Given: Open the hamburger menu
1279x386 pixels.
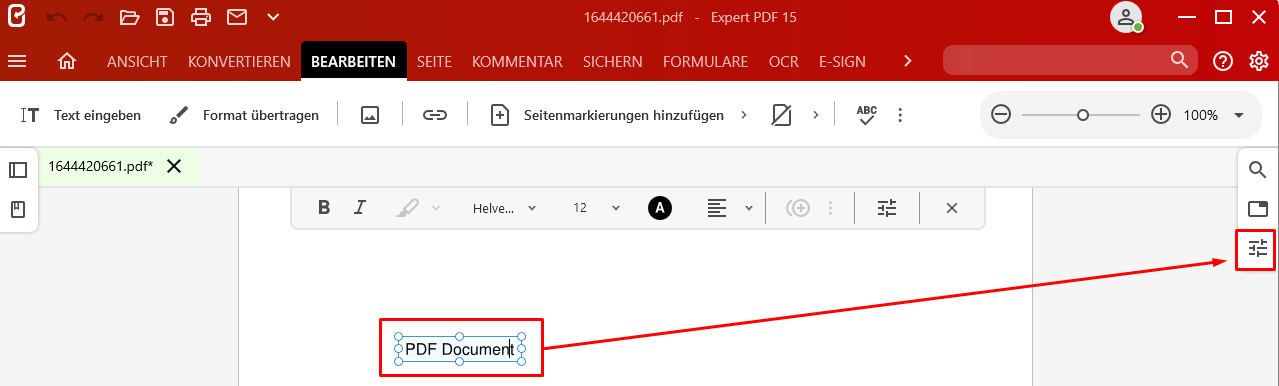Looking at the screenshot, I should pyautogui.click(x=16, y=61).
